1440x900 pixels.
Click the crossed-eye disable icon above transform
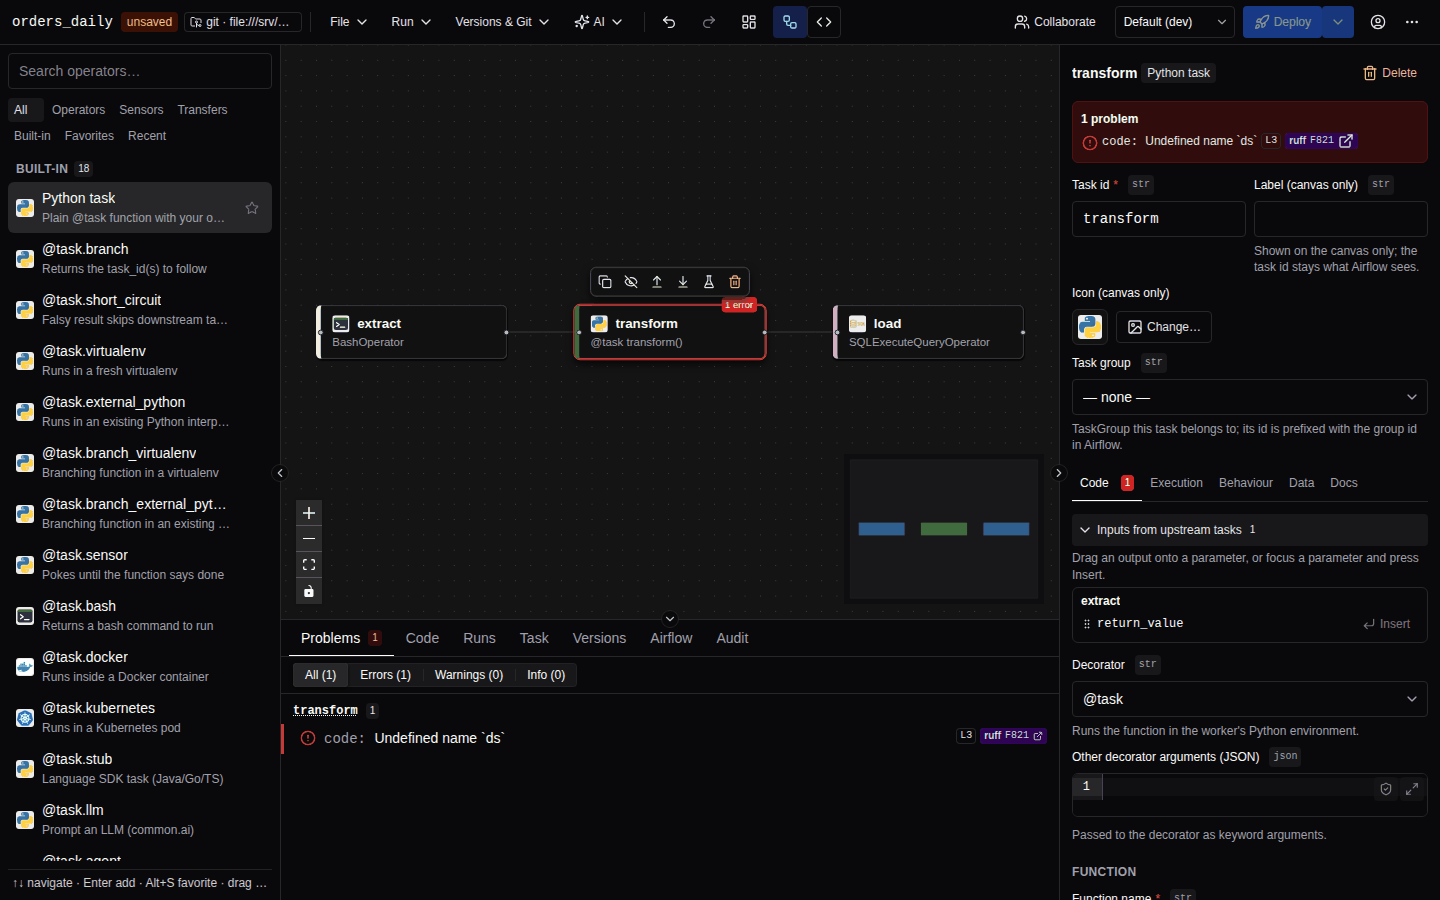tap(631, 282)
